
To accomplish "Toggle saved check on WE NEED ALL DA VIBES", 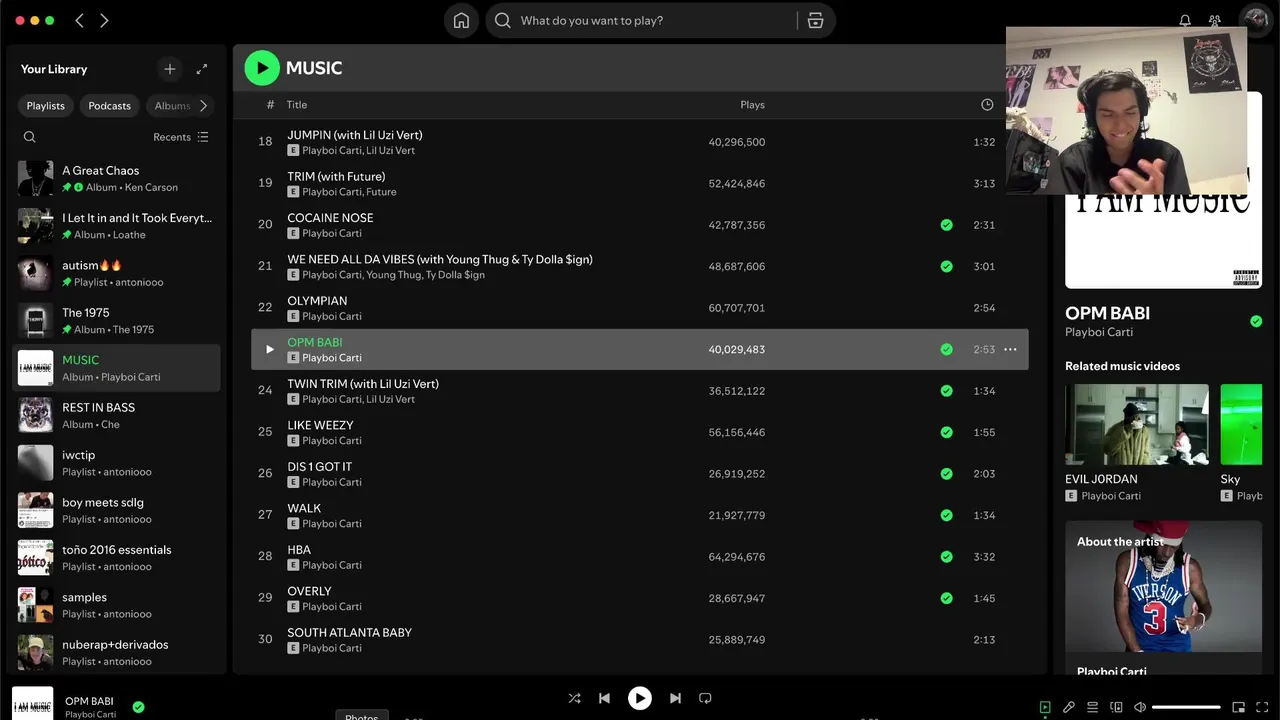I will 946,267.
